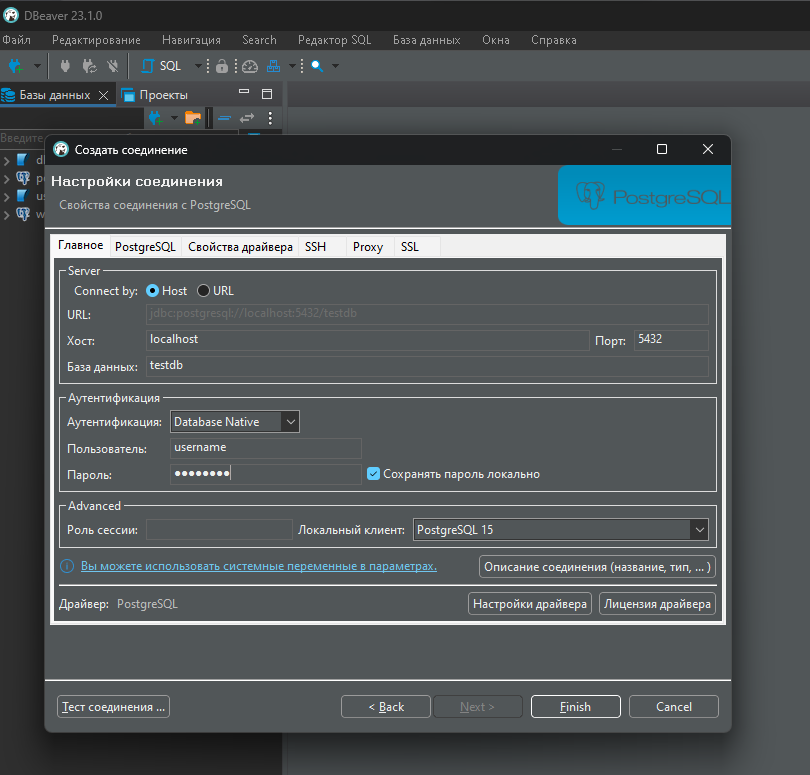Open the Редактирование menu
The image size is (810, 775).
pos(96,40)
